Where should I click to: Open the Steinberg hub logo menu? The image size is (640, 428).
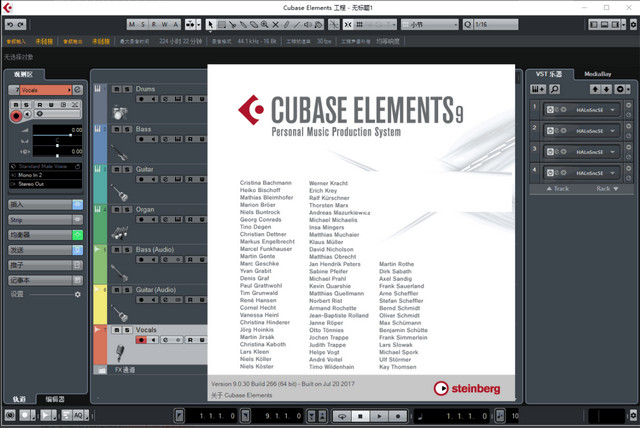click(8, 7)
